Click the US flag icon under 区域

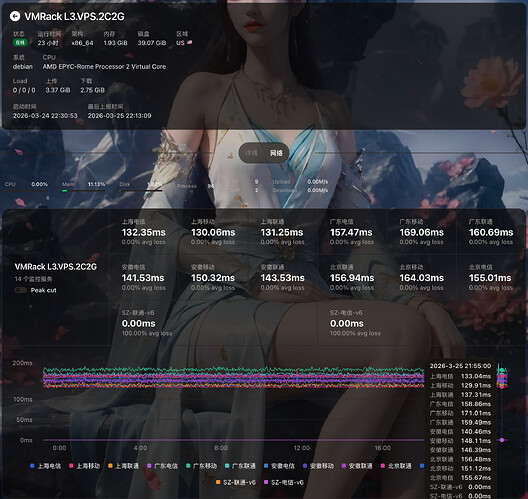click(190, 43)
